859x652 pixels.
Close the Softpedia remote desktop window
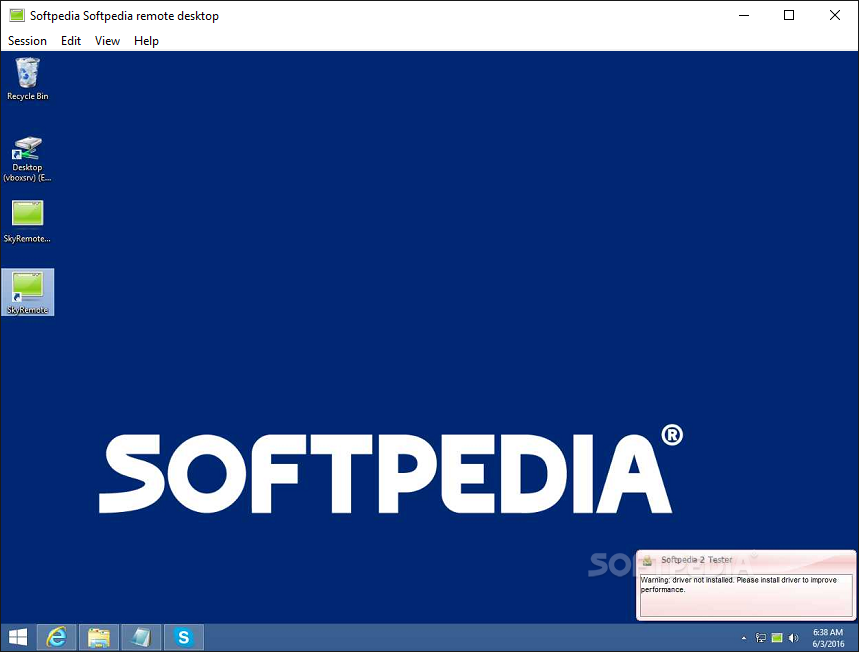[834, 15]
